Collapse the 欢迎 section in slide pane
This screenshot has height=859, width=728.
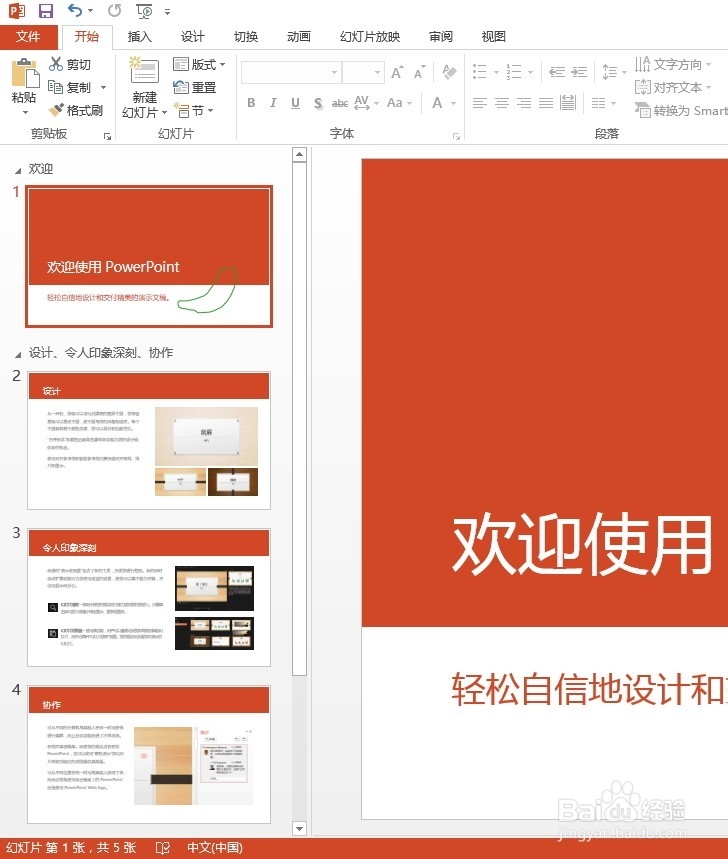(18, 170)
